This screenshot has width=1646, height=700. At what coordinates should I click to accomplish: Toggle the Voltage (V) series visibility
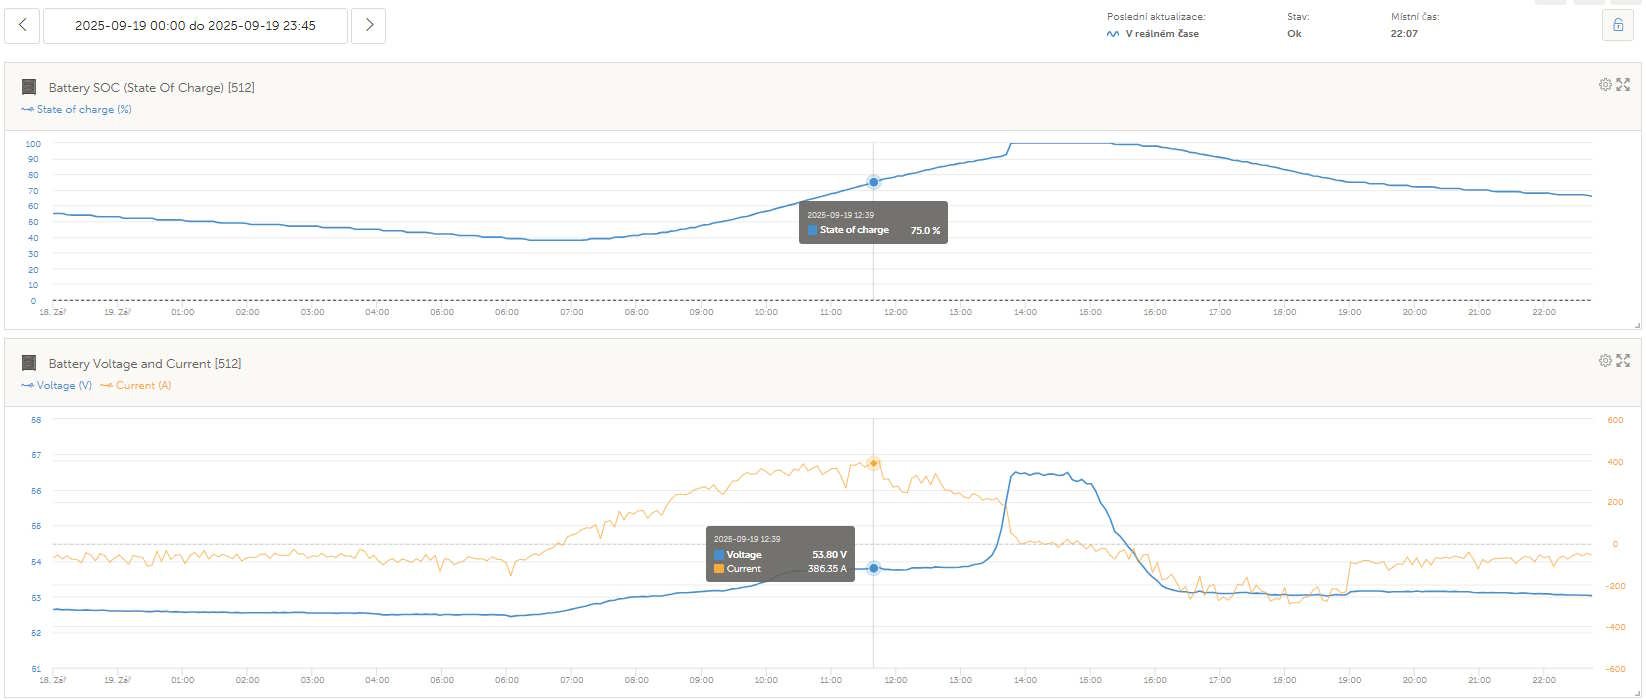(57, 386)
